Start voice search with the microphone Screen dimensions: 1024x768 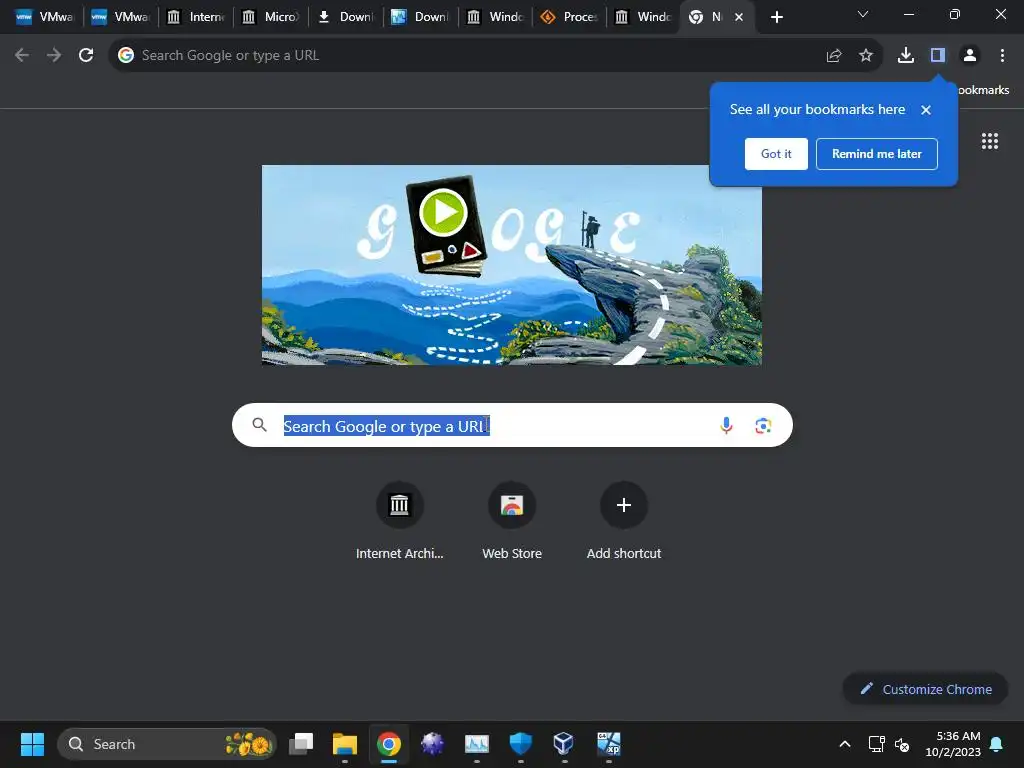(x=726, y=426)
